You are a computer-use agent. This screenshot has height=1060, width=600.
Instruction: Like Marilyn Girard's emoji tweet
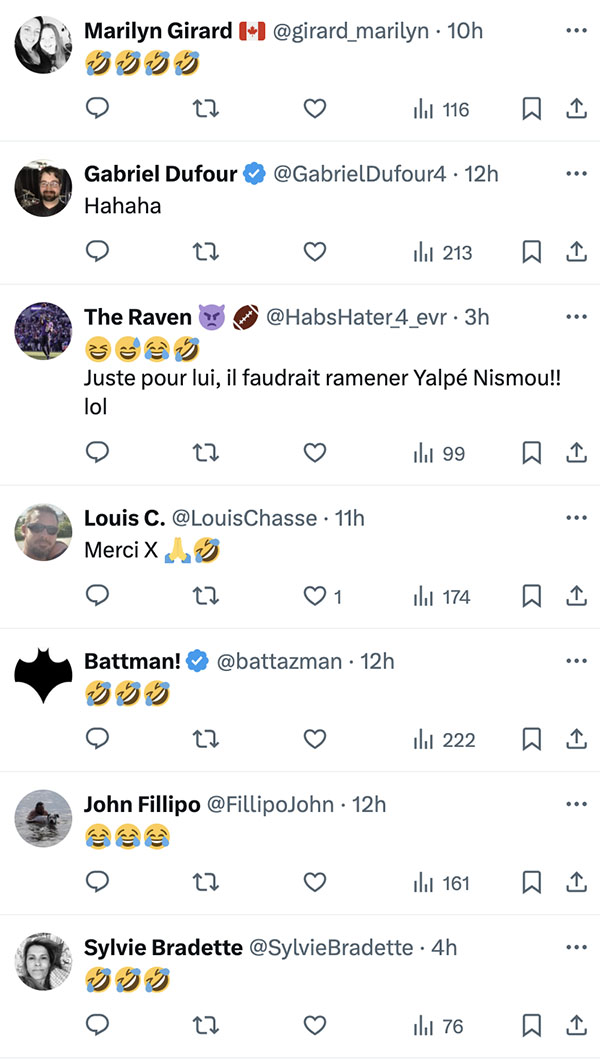tap(314, 109)
